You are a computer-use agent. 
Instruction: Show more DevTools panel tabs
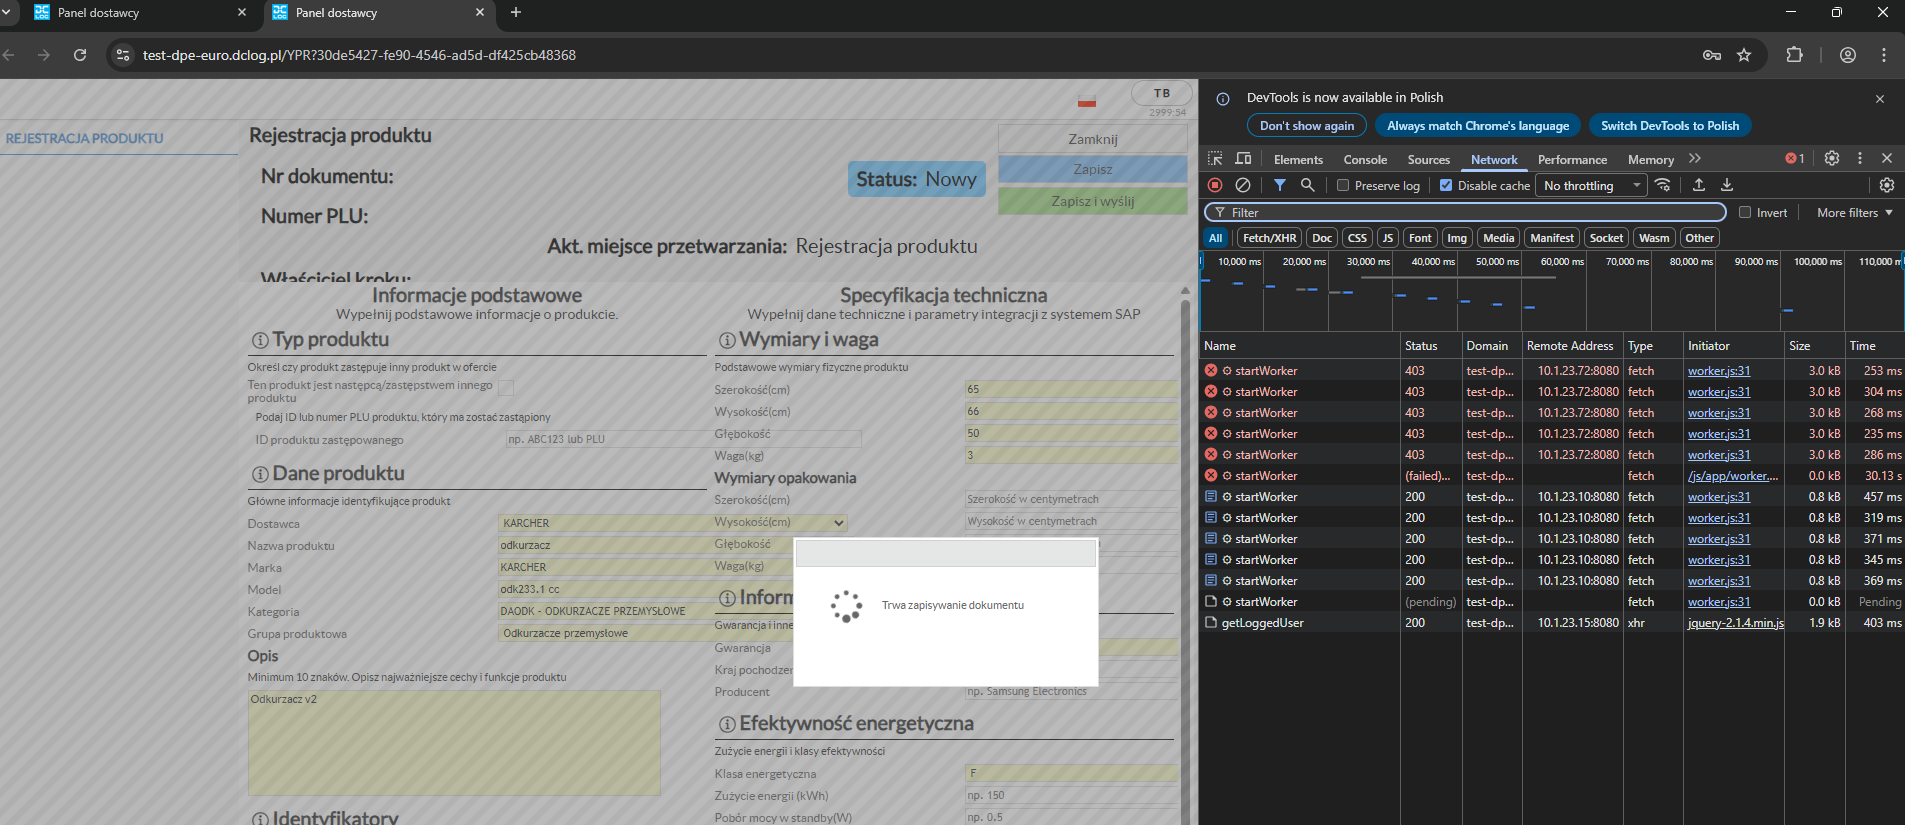point(1695,159)
